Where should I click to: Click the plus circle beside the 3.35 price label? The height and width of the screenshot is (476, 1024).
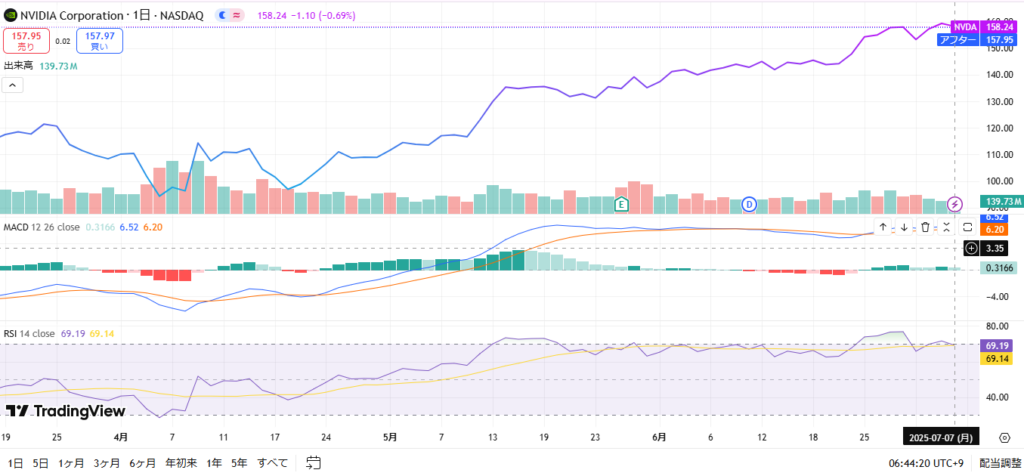972,248
